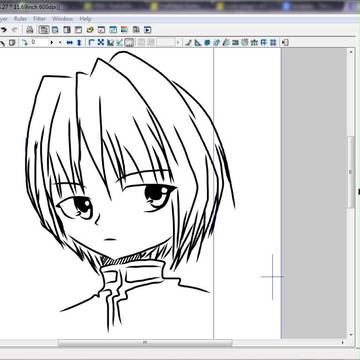
Task: Open the Help menu
Action: pos(86,19)
